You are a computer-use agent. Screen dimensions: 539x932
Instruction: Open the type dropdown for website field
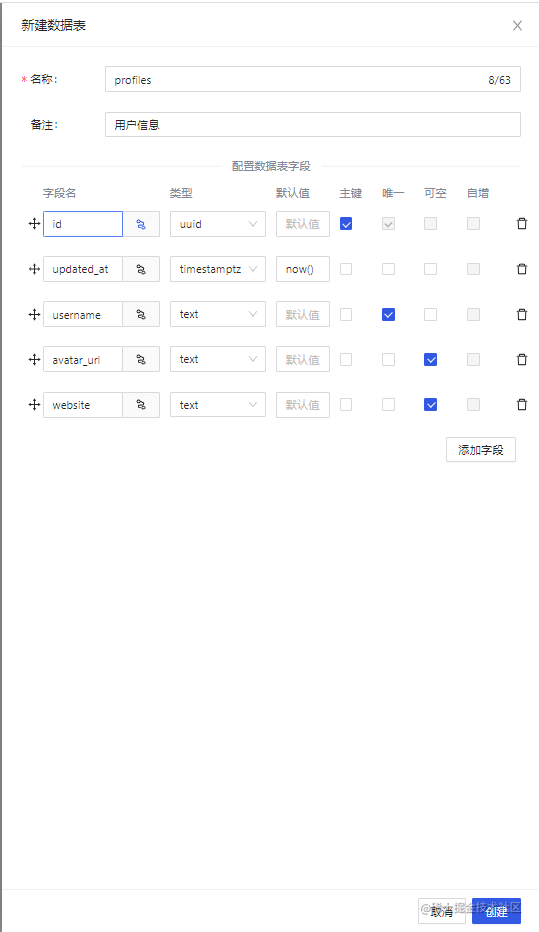point(218,405)
